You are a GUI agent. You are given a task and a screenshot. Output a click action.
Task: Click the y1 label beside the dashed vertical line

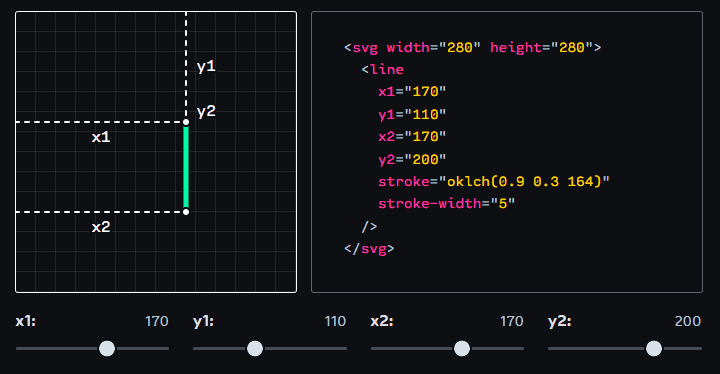(x=206, y=67)
